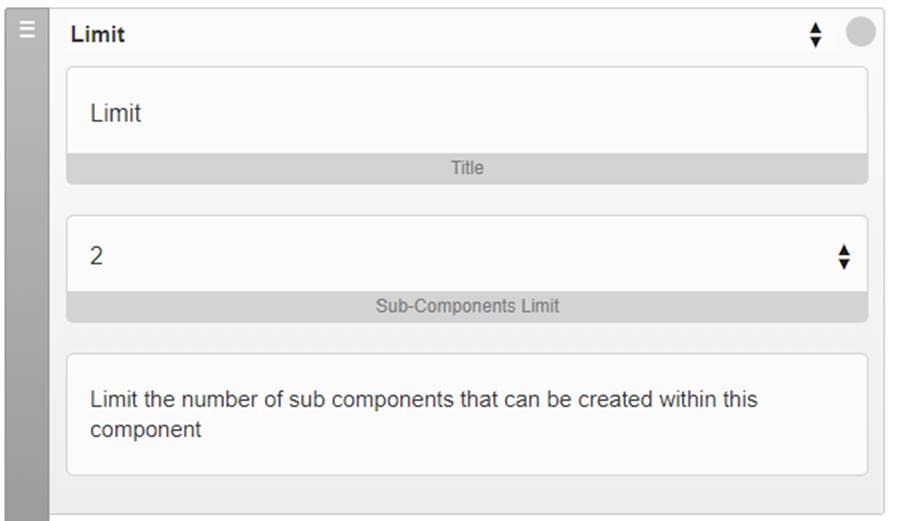Click the lower triangle of the header arrows

coord(816,42)
